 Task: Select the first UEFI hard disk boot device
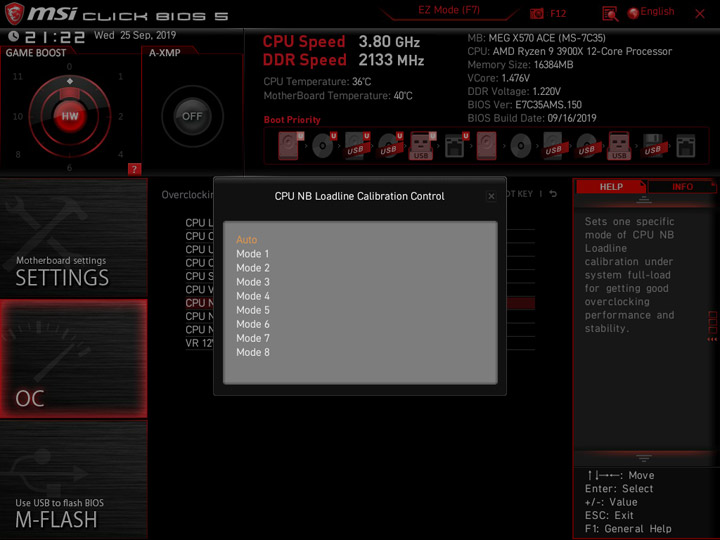(291, 146)
